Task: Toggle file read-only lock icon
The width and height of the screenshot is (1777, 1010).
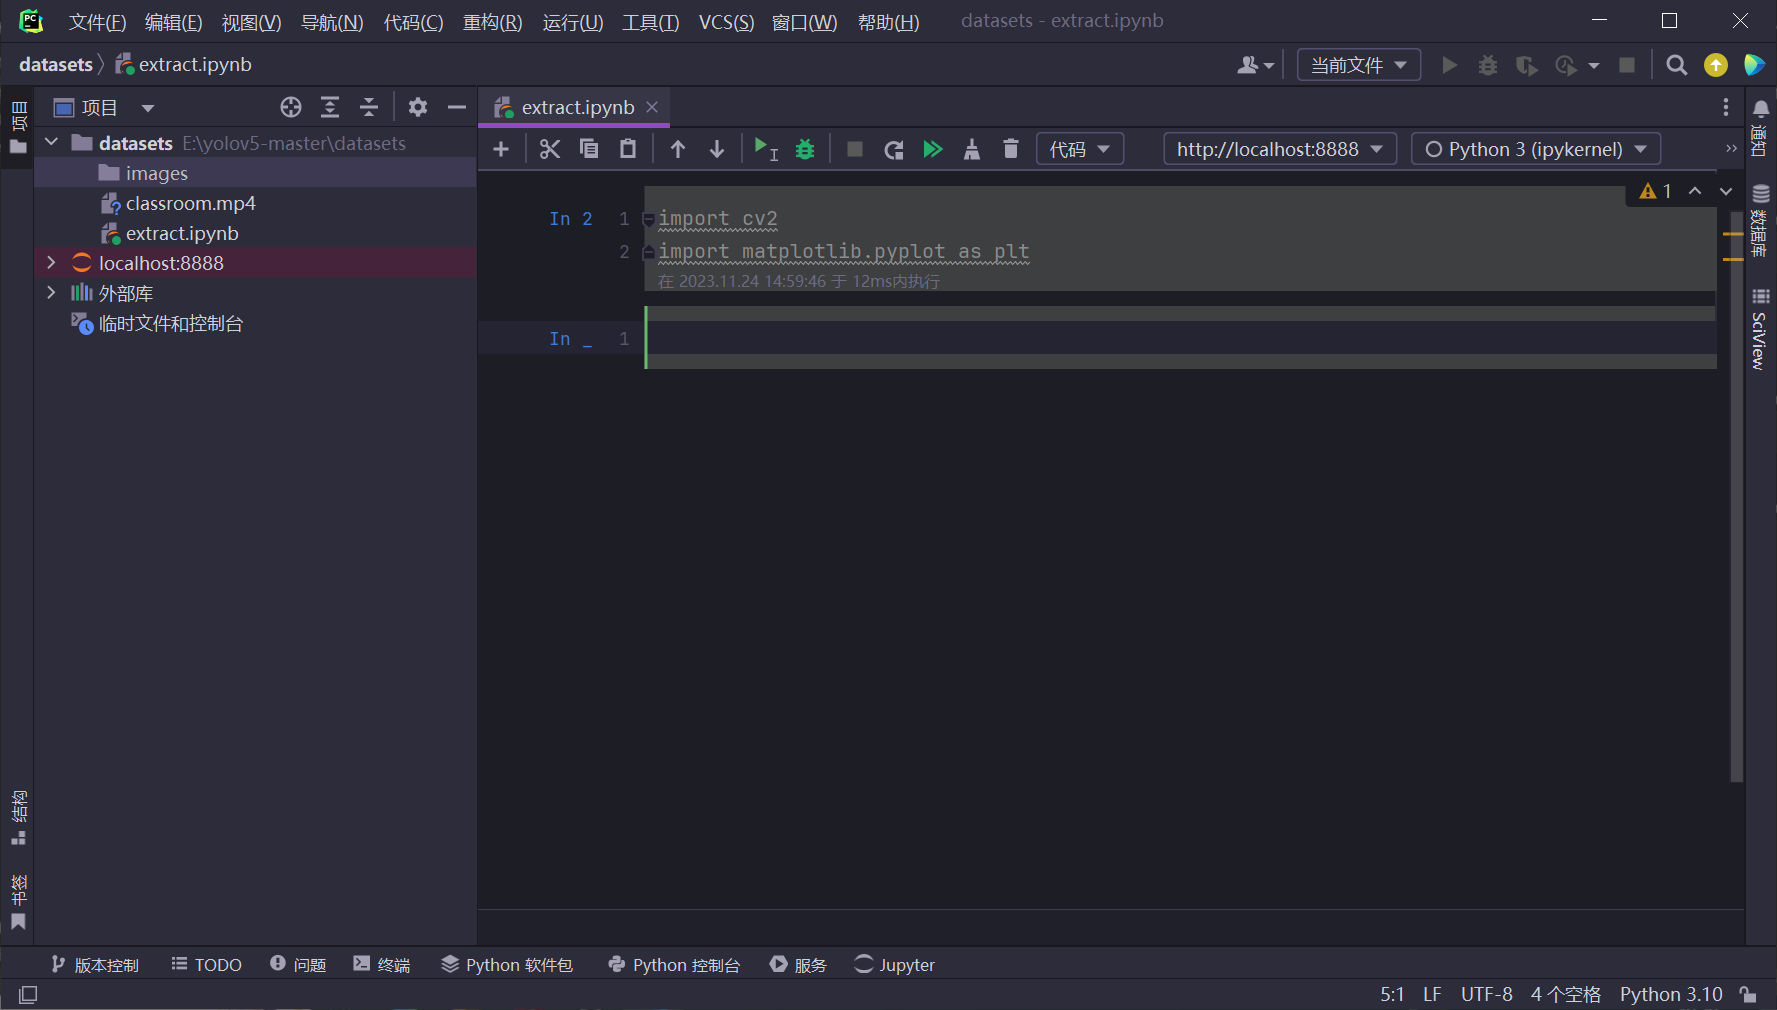Action: pos(1748,994)
